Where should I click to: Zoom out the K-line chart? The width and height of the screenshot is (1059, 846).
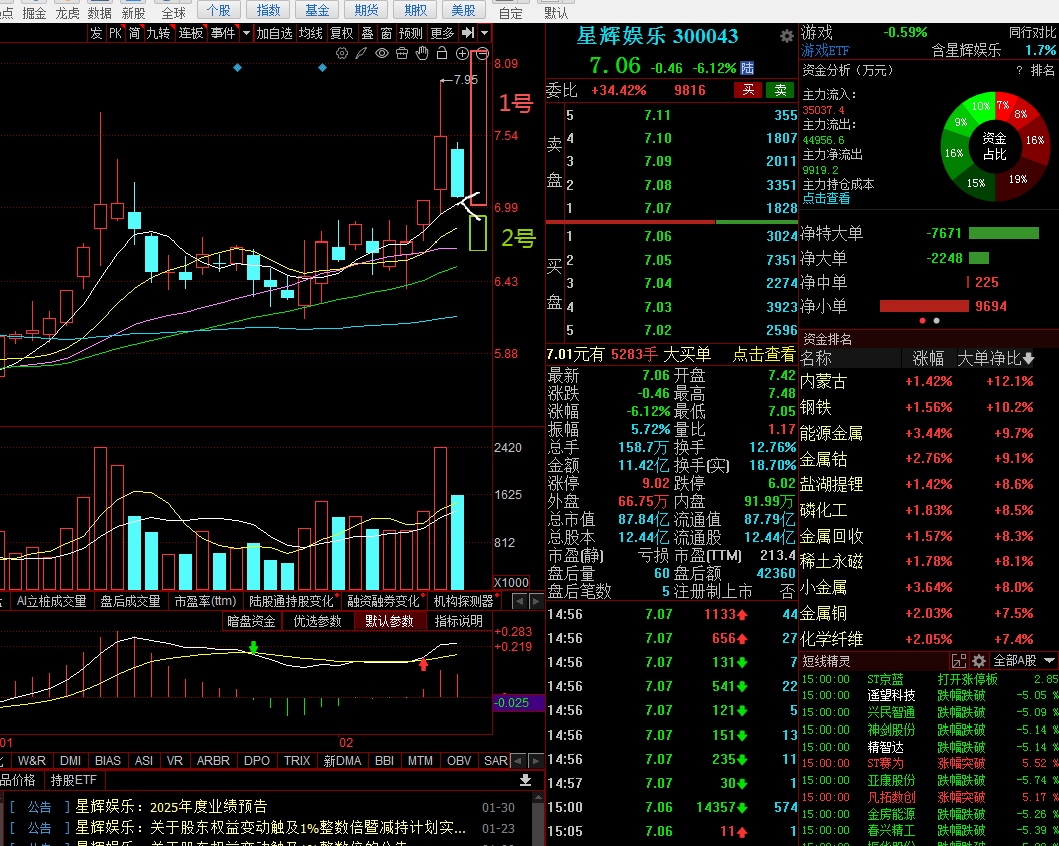tap(482, 54)
